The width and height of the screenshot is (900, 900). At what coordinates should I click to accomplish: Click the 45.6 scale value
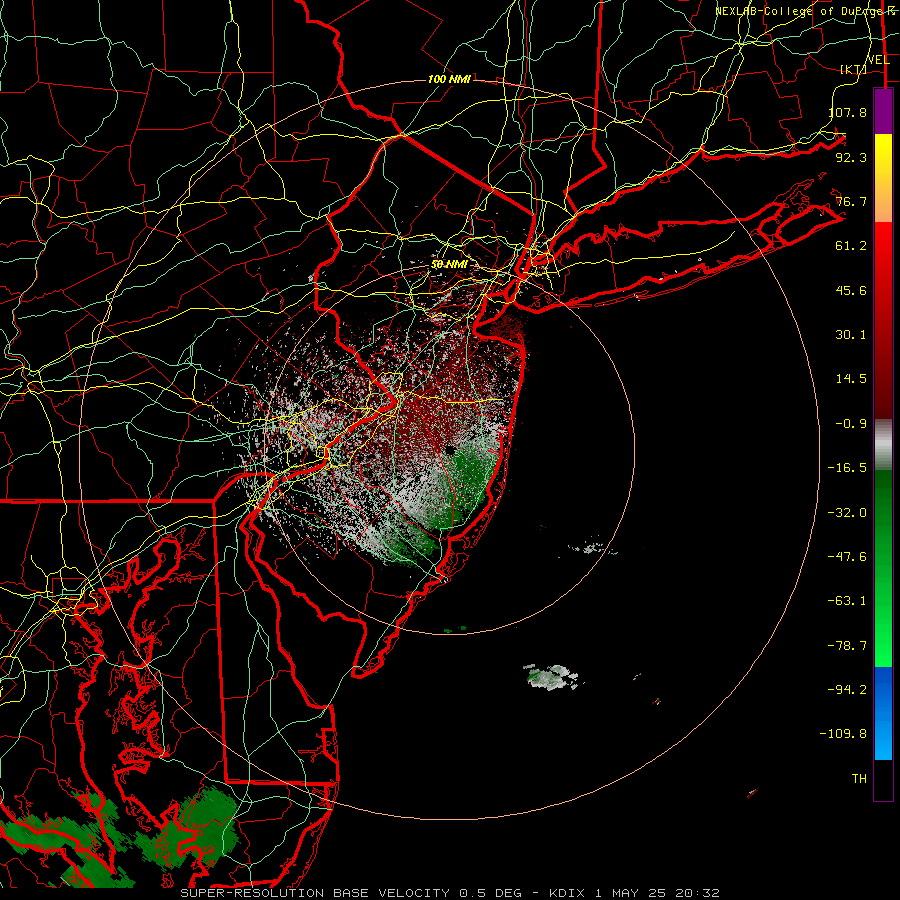[851, 290]
